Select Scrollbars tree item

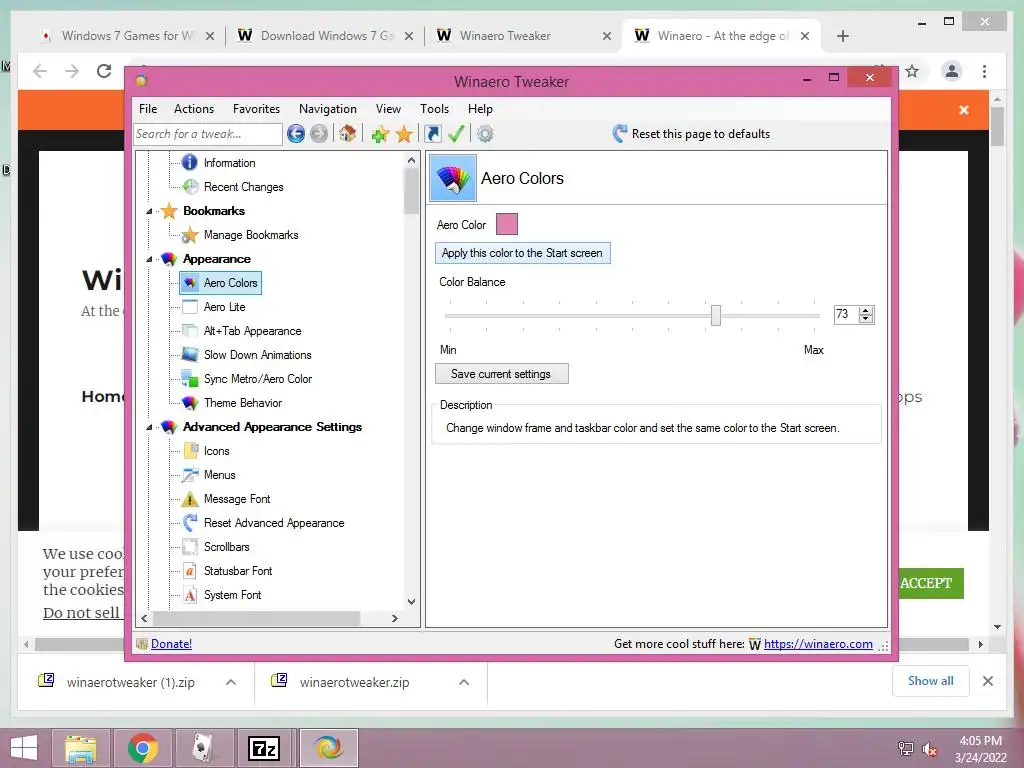pos(227,547)
